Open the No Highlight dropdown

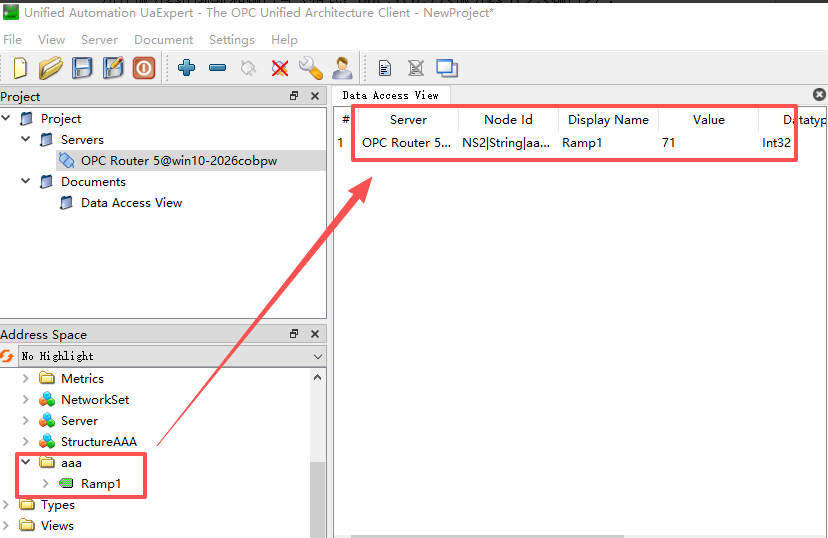(172, 356)
